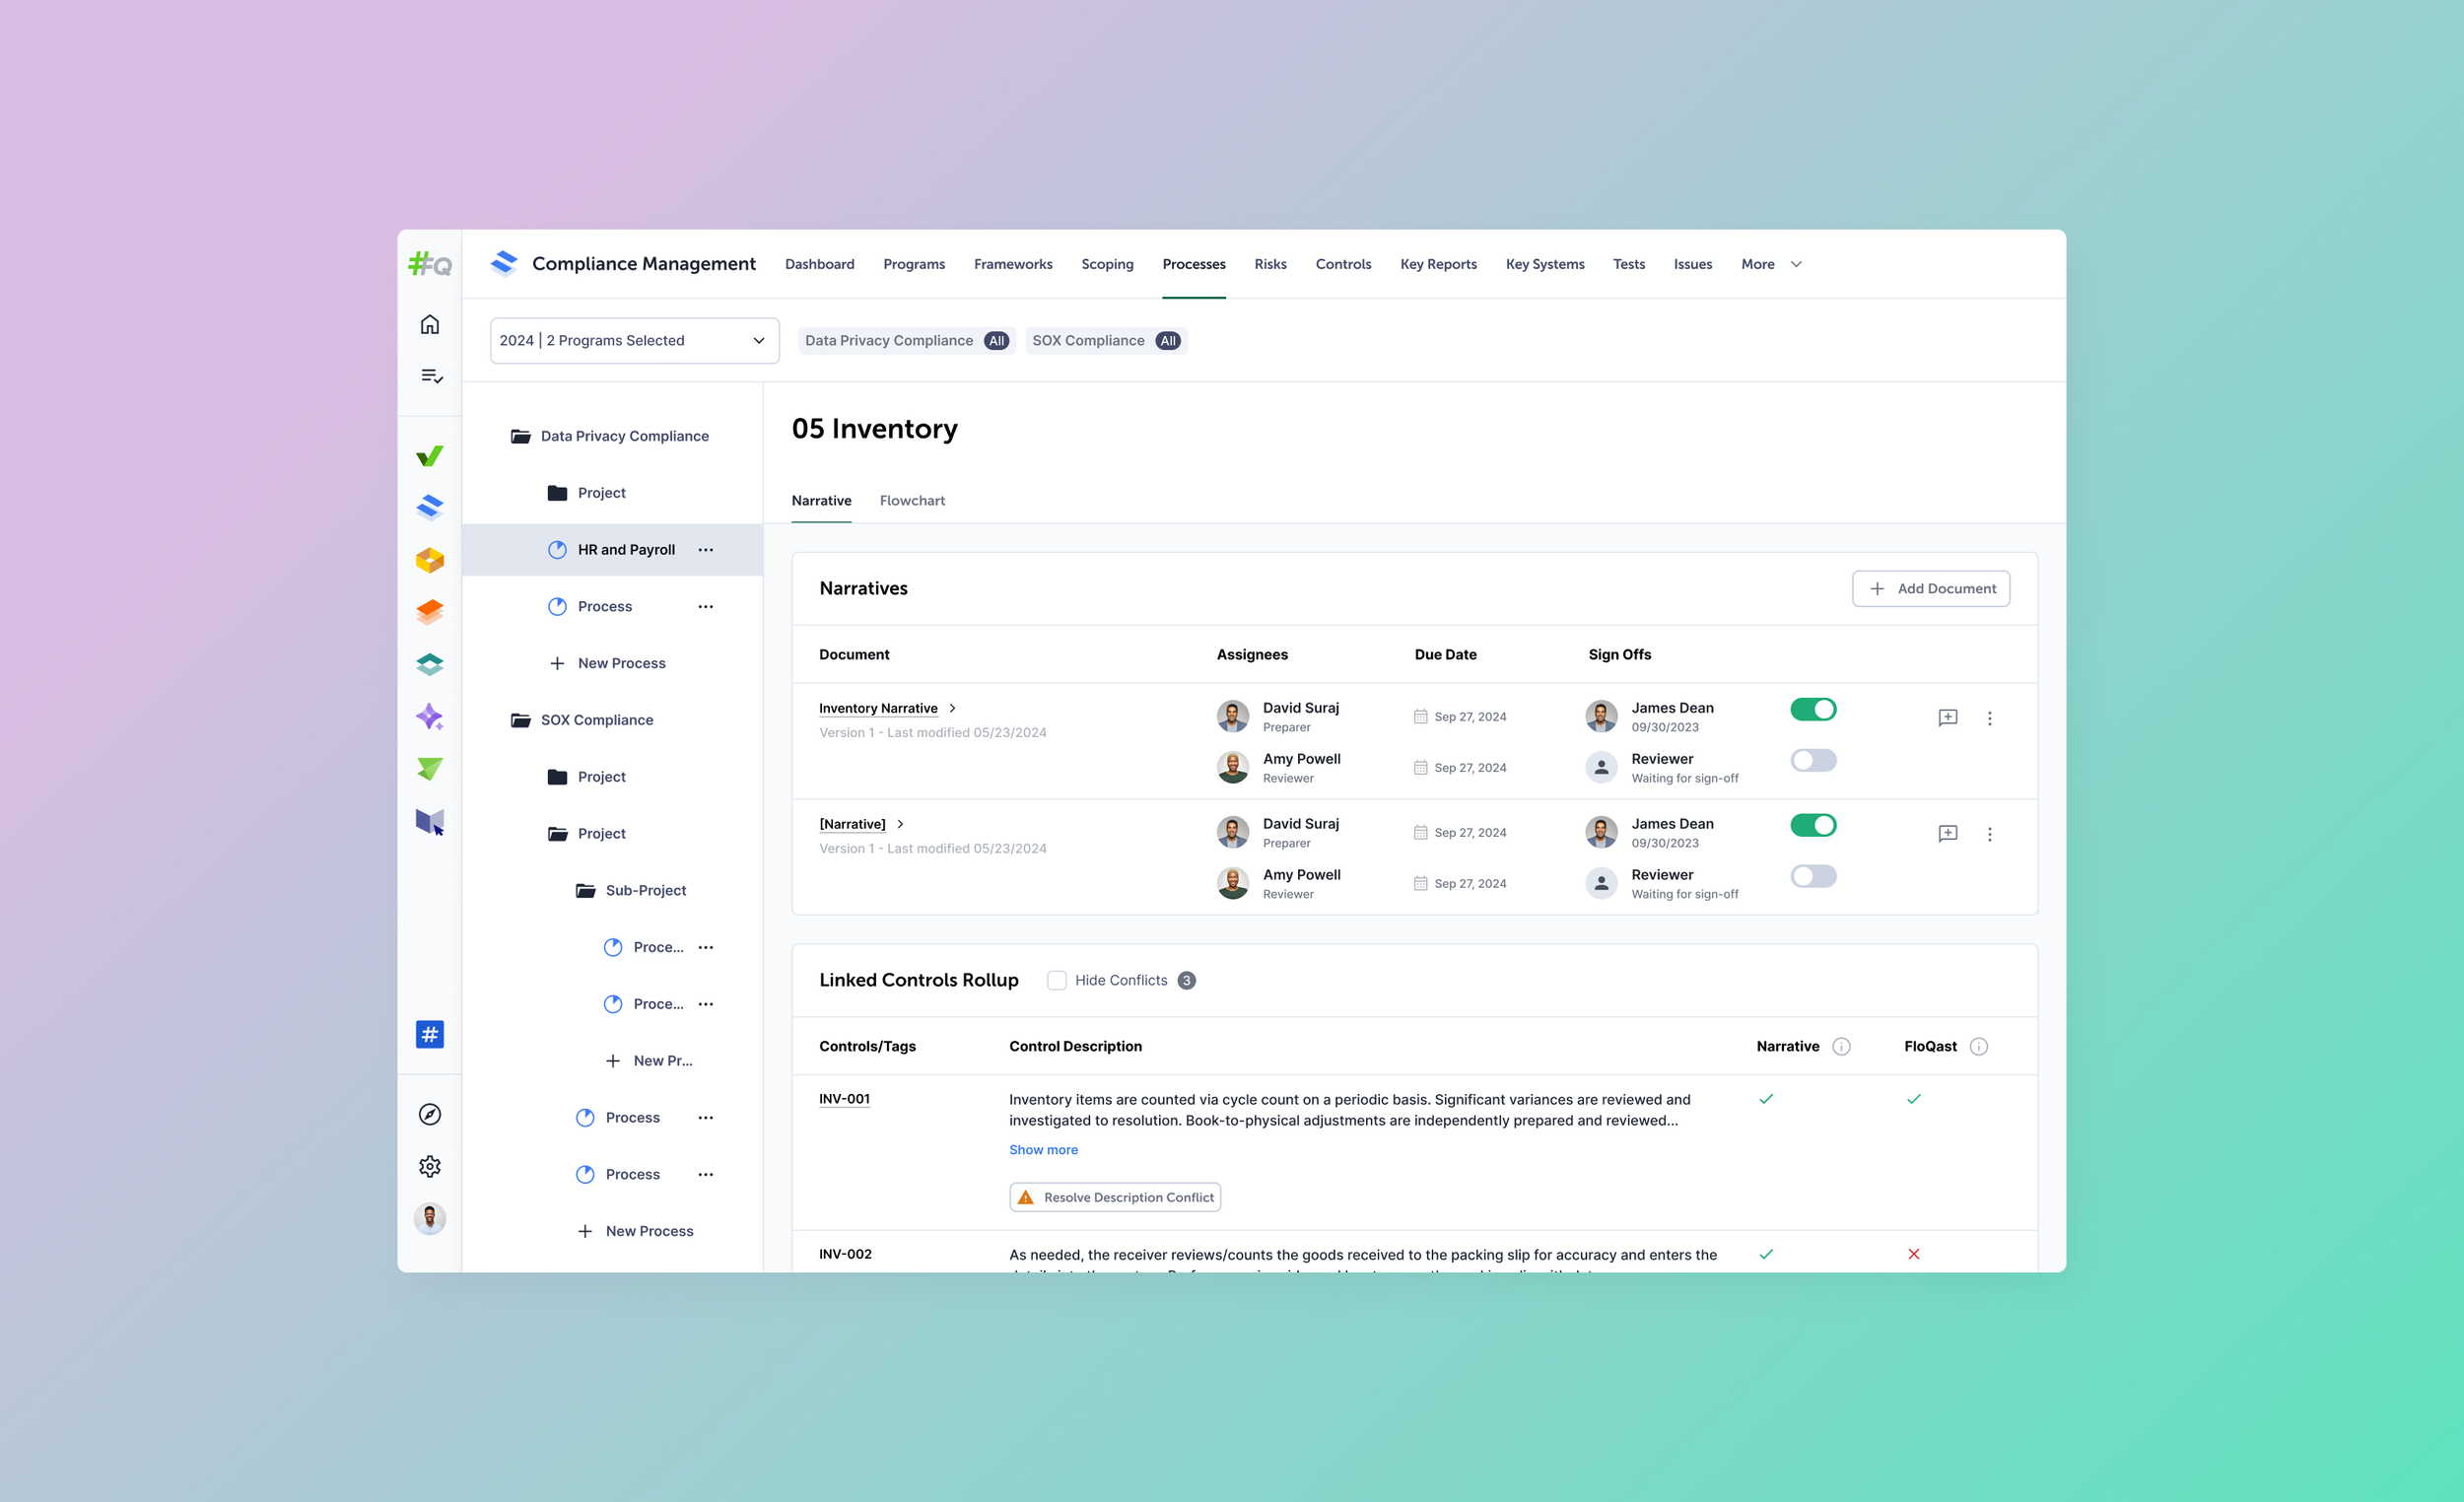Screen dimensions: 2464x1502
Task: Open settings gear in sidebar
Action: coord(429,1166)
